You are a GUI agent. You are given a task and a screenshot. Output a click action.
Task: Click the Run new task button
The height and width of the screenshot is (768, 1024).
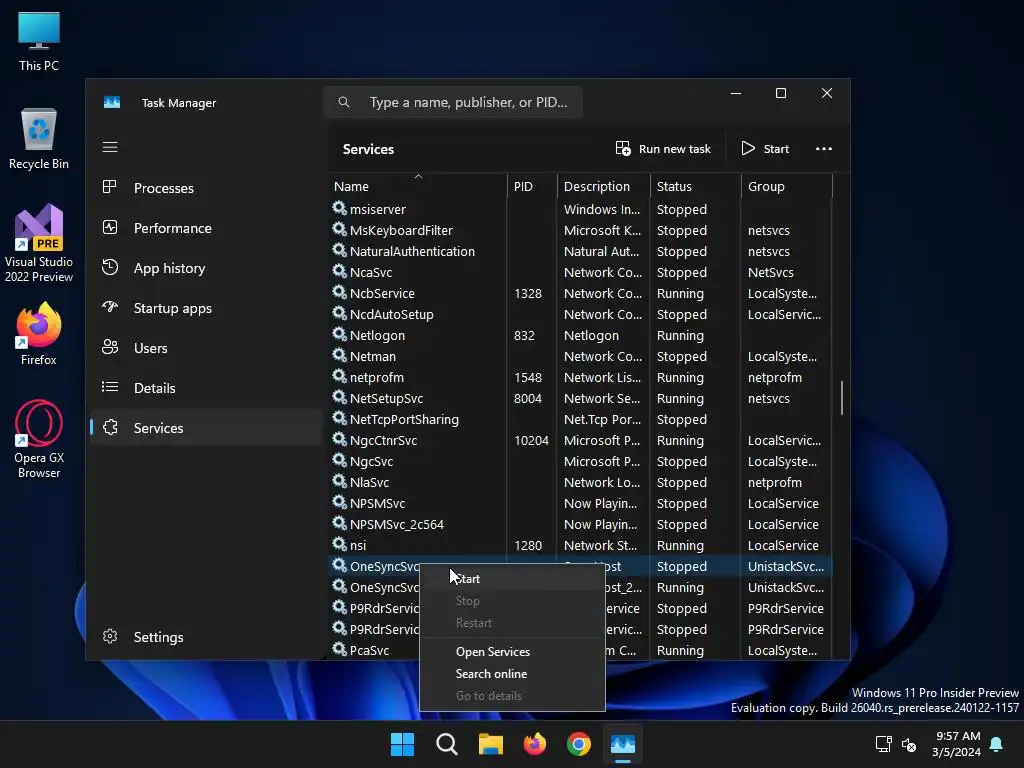tap(663, 149)
